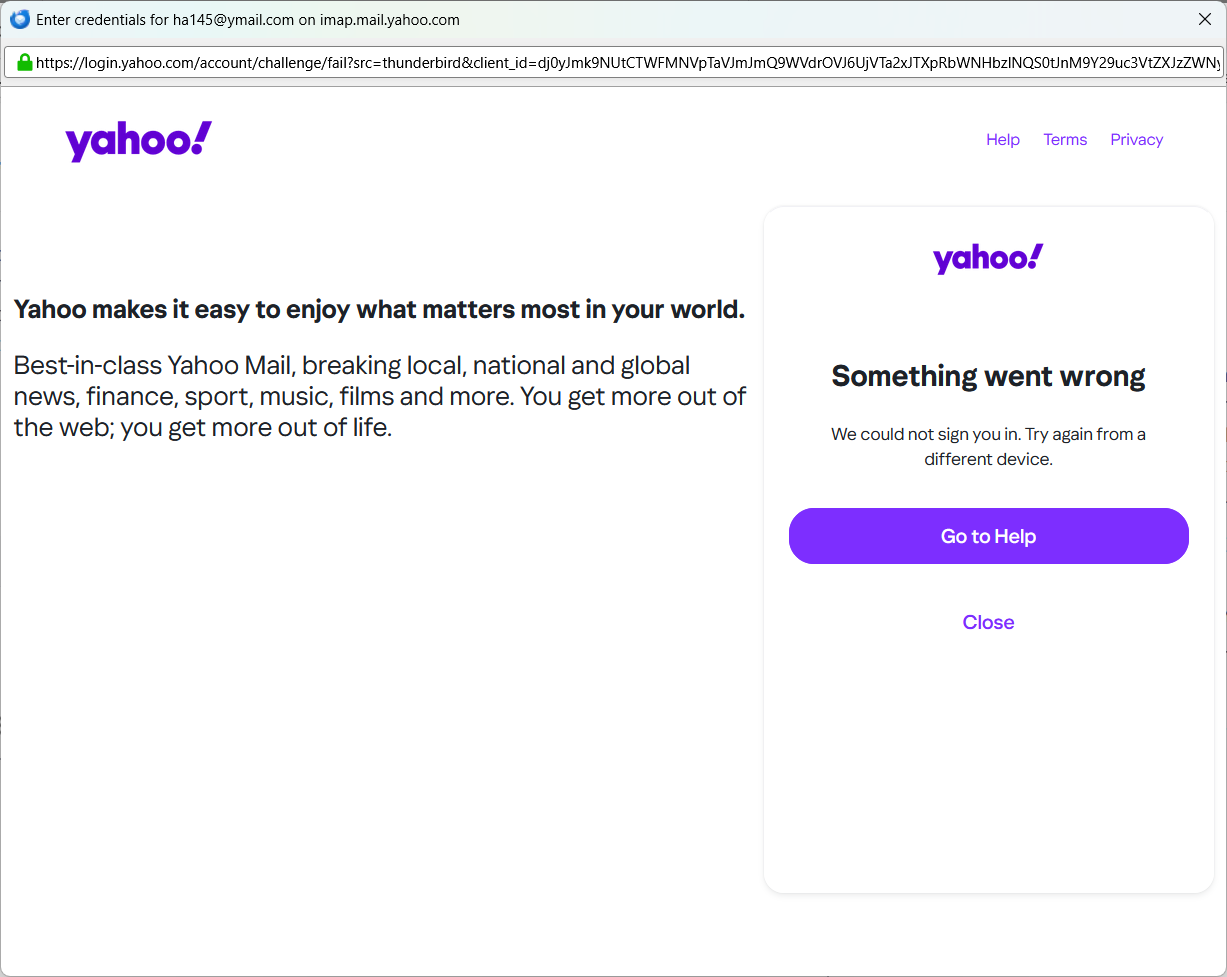This screenshot has height=977, width=1227.
Task: Click the Thunderbird icon in title bar
Action: tap(20, 19)
